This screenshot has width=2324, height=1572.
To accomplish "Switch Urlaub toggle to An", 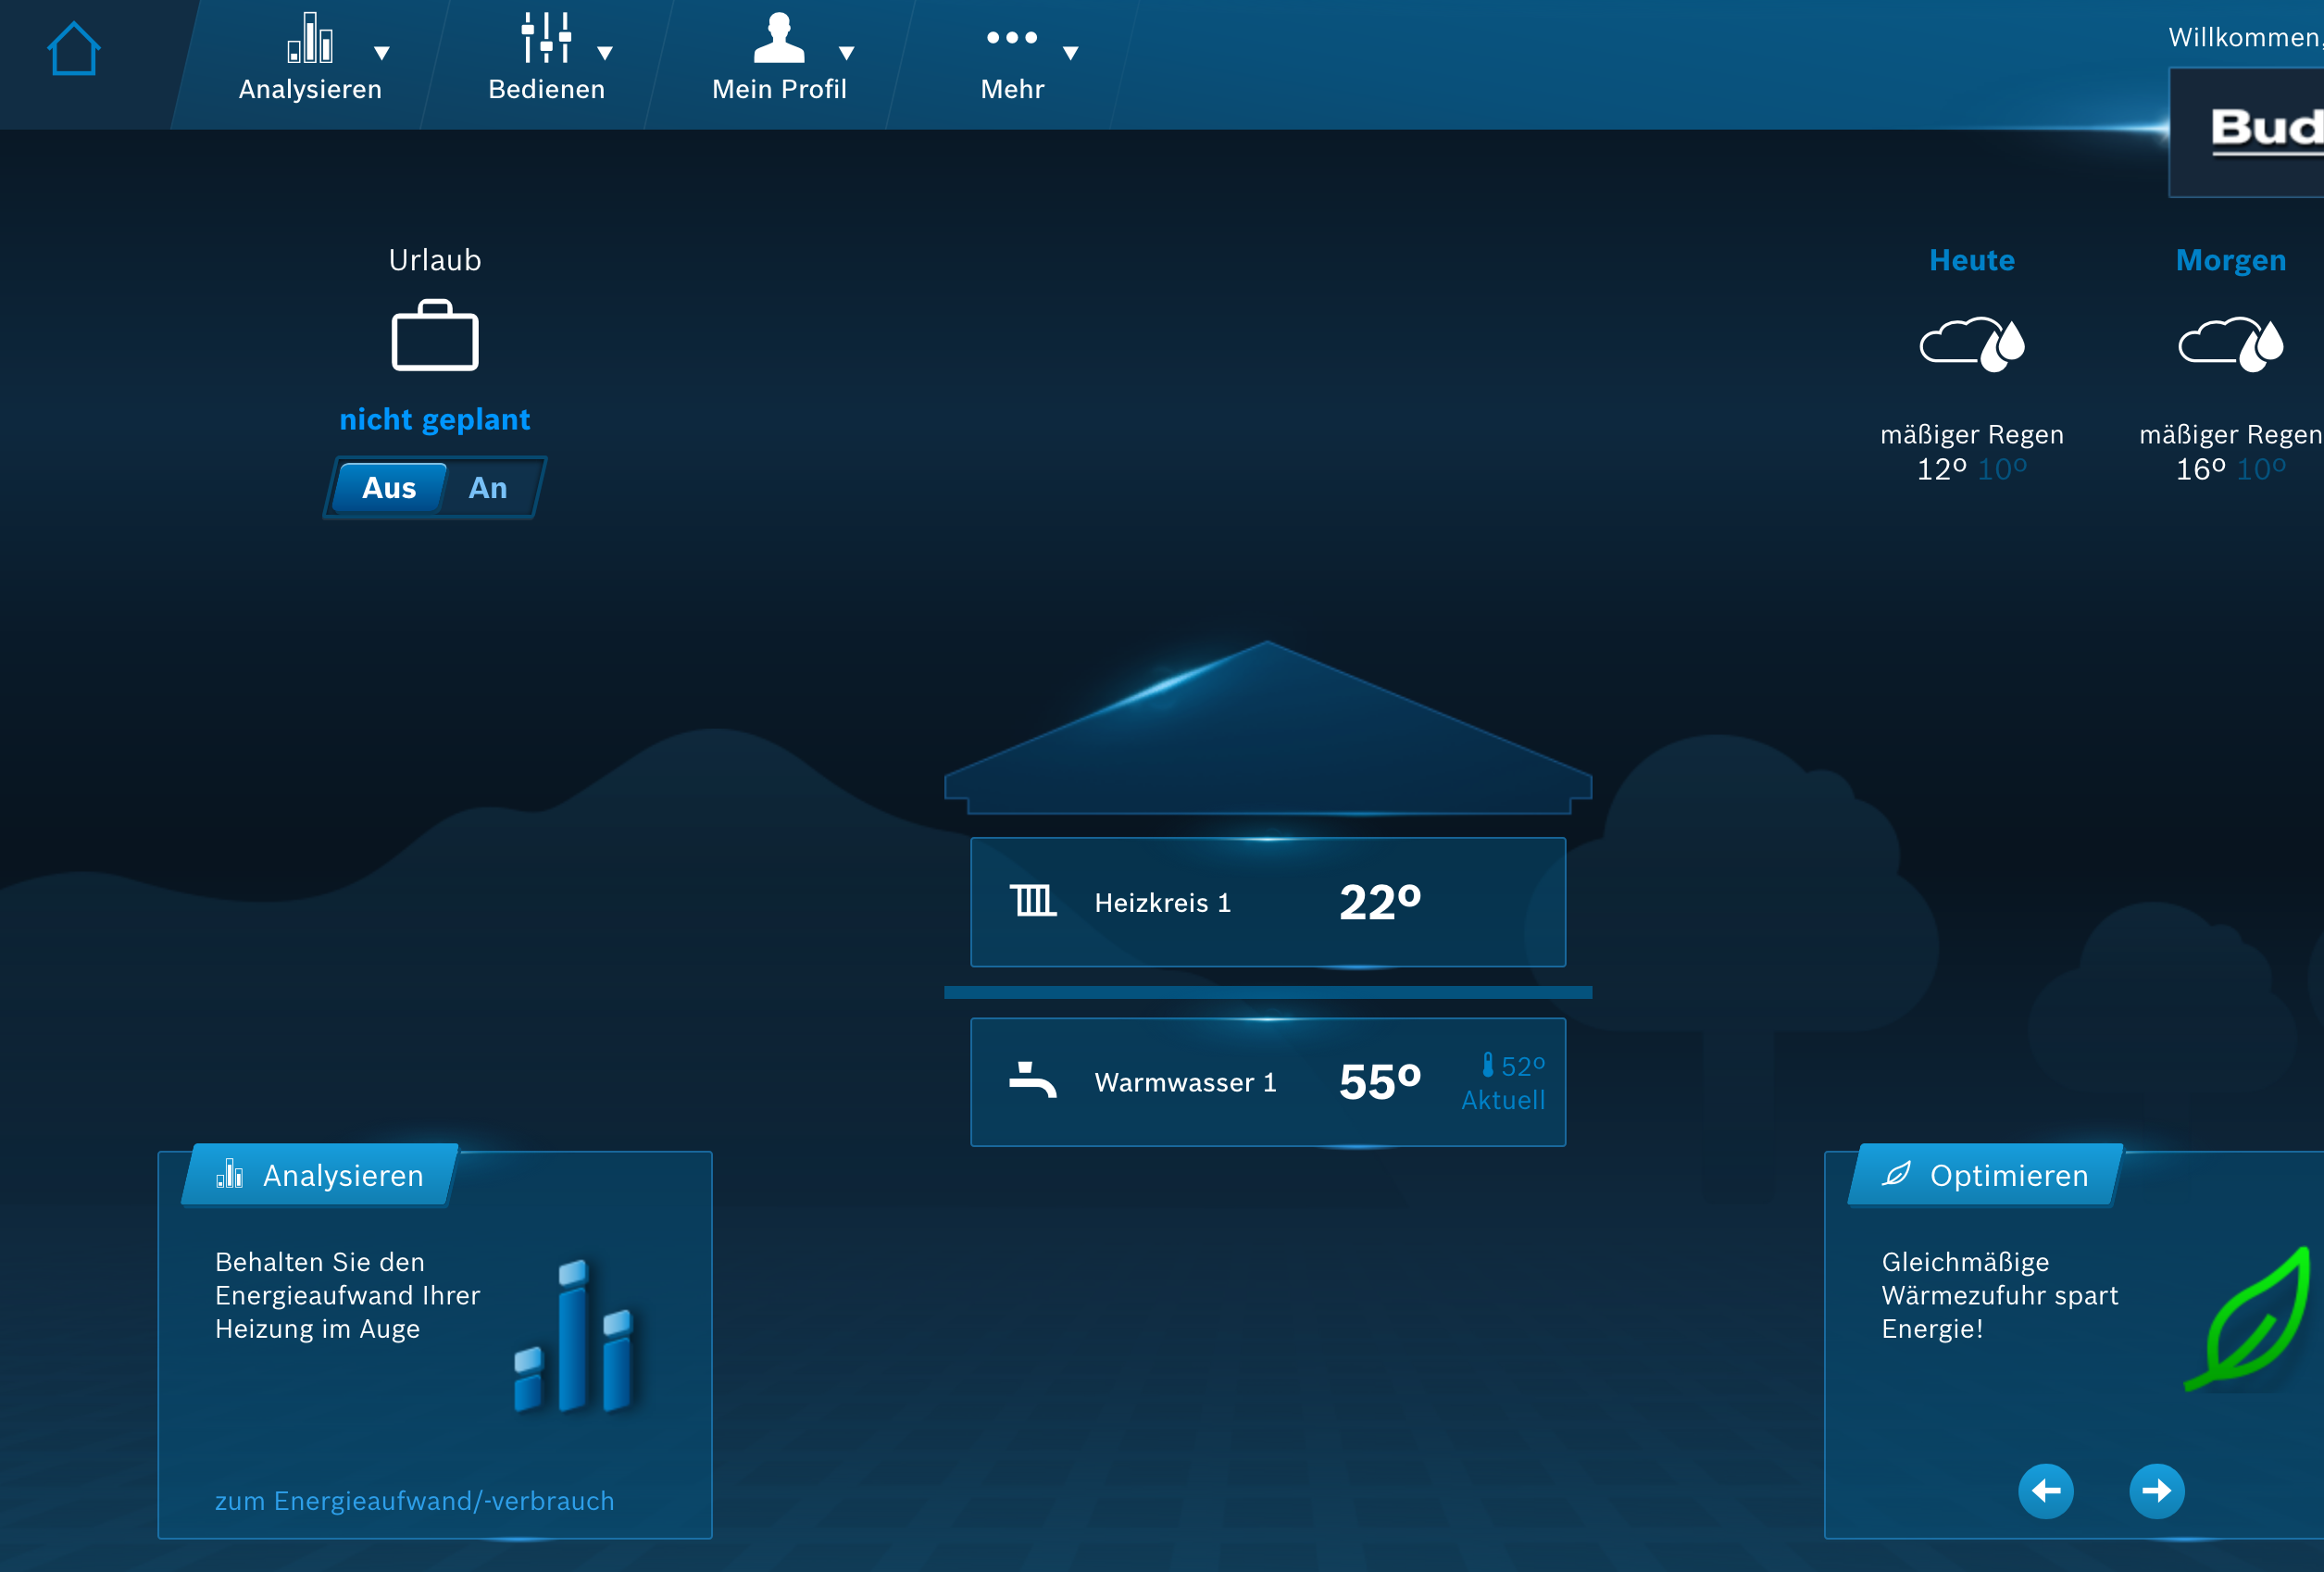I will point(488,488).
